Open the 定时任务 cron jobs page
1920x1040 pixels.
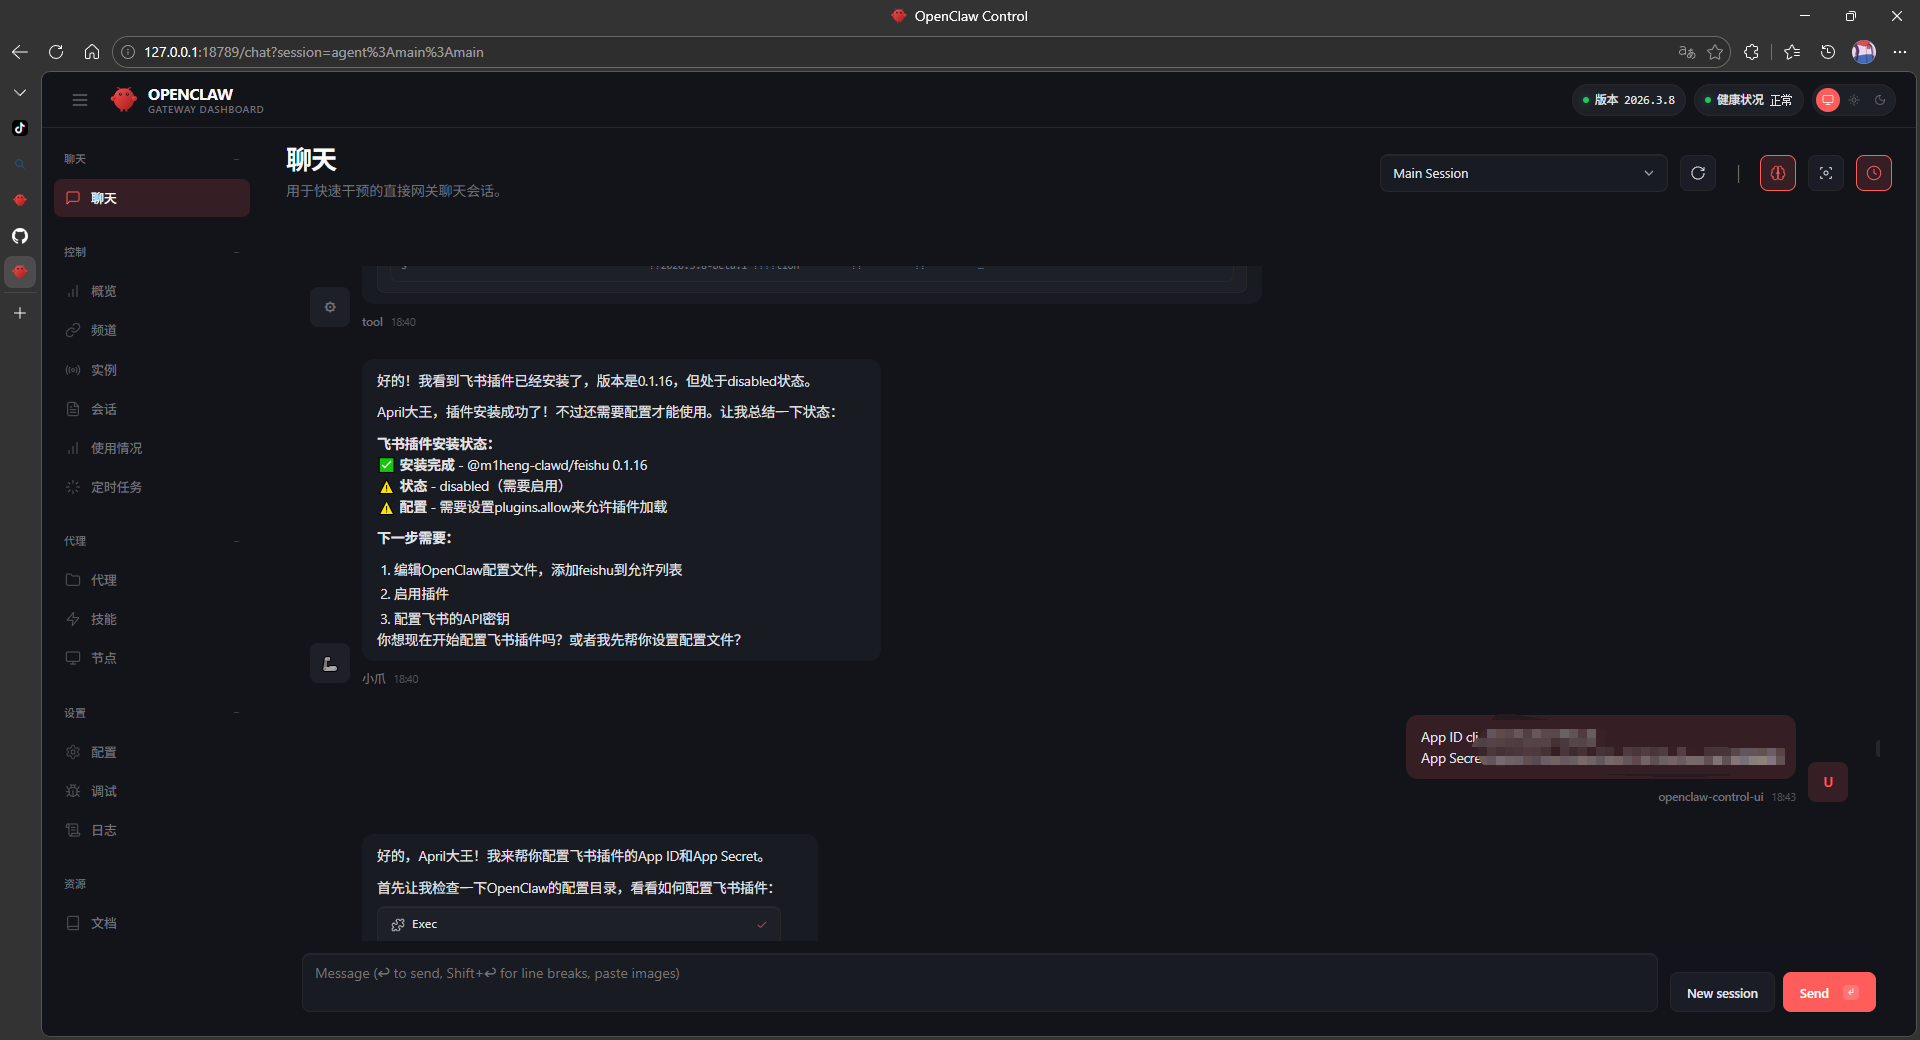152,487
